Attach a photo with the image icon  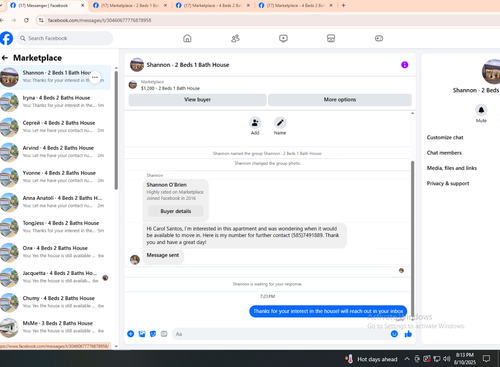point(142,334)
